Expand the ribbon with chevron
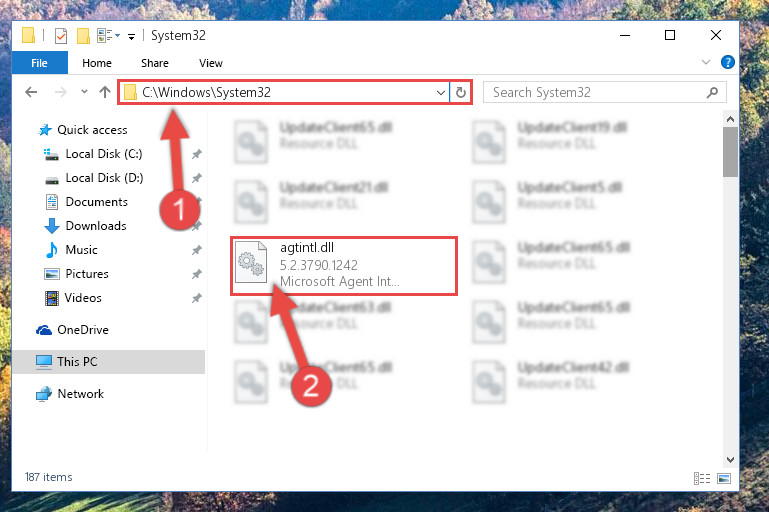Screen dimensions: 769x512 (x=706, y=62)
